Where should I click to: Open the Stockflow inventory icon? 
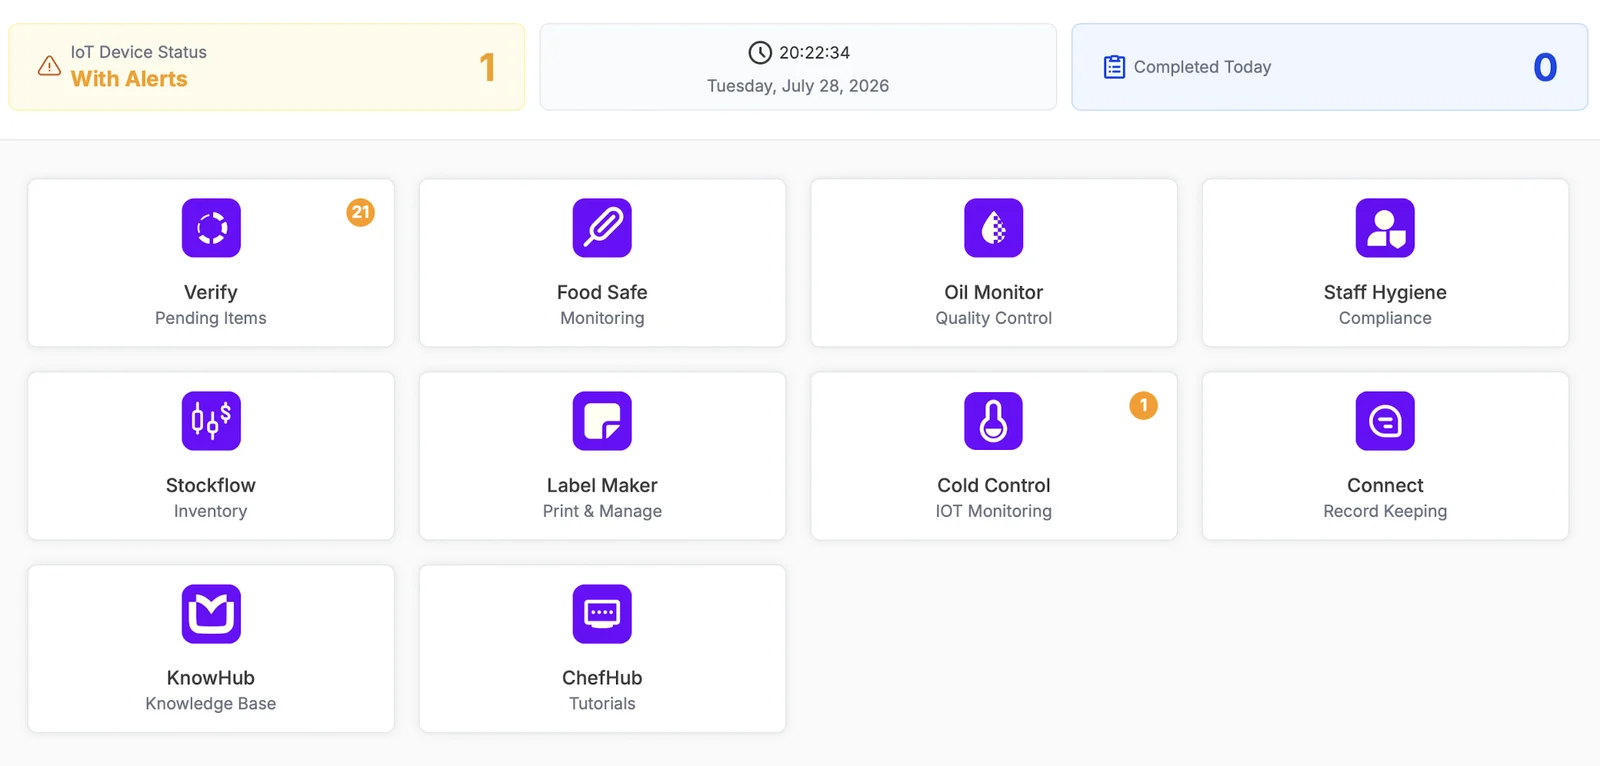(x=211, y=421)
